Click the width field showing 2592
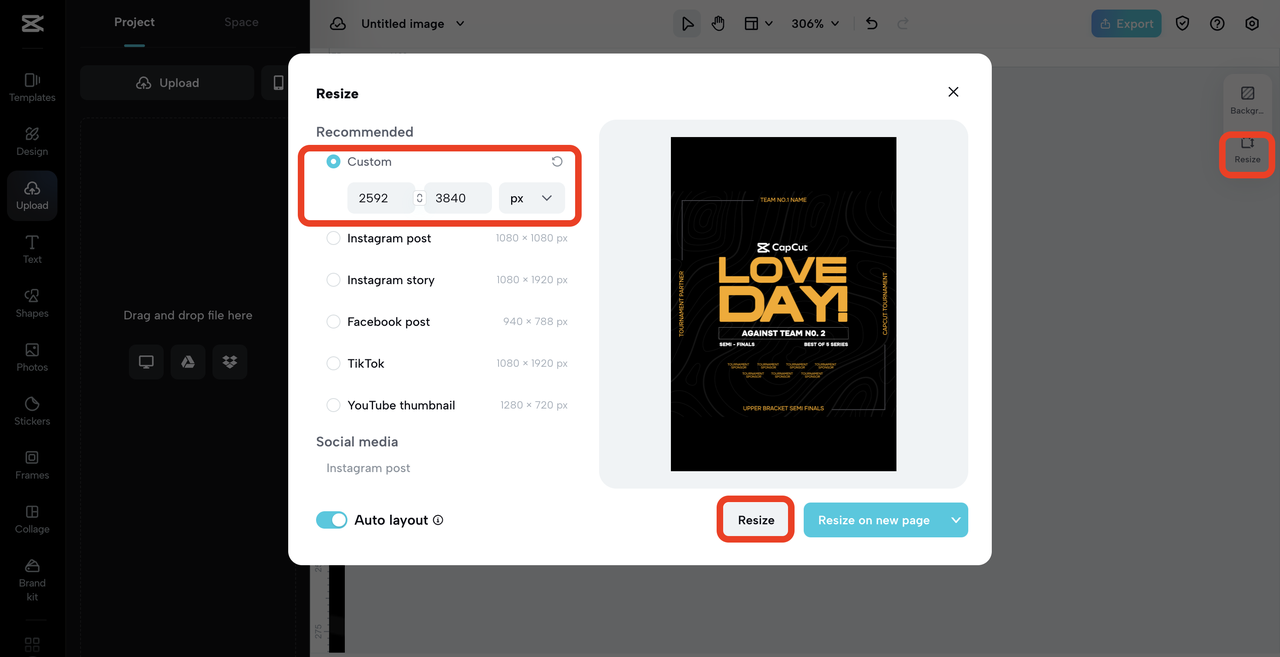Image resolution: width=1280 pixels, height=657 pixels. (x=380, y=198)
